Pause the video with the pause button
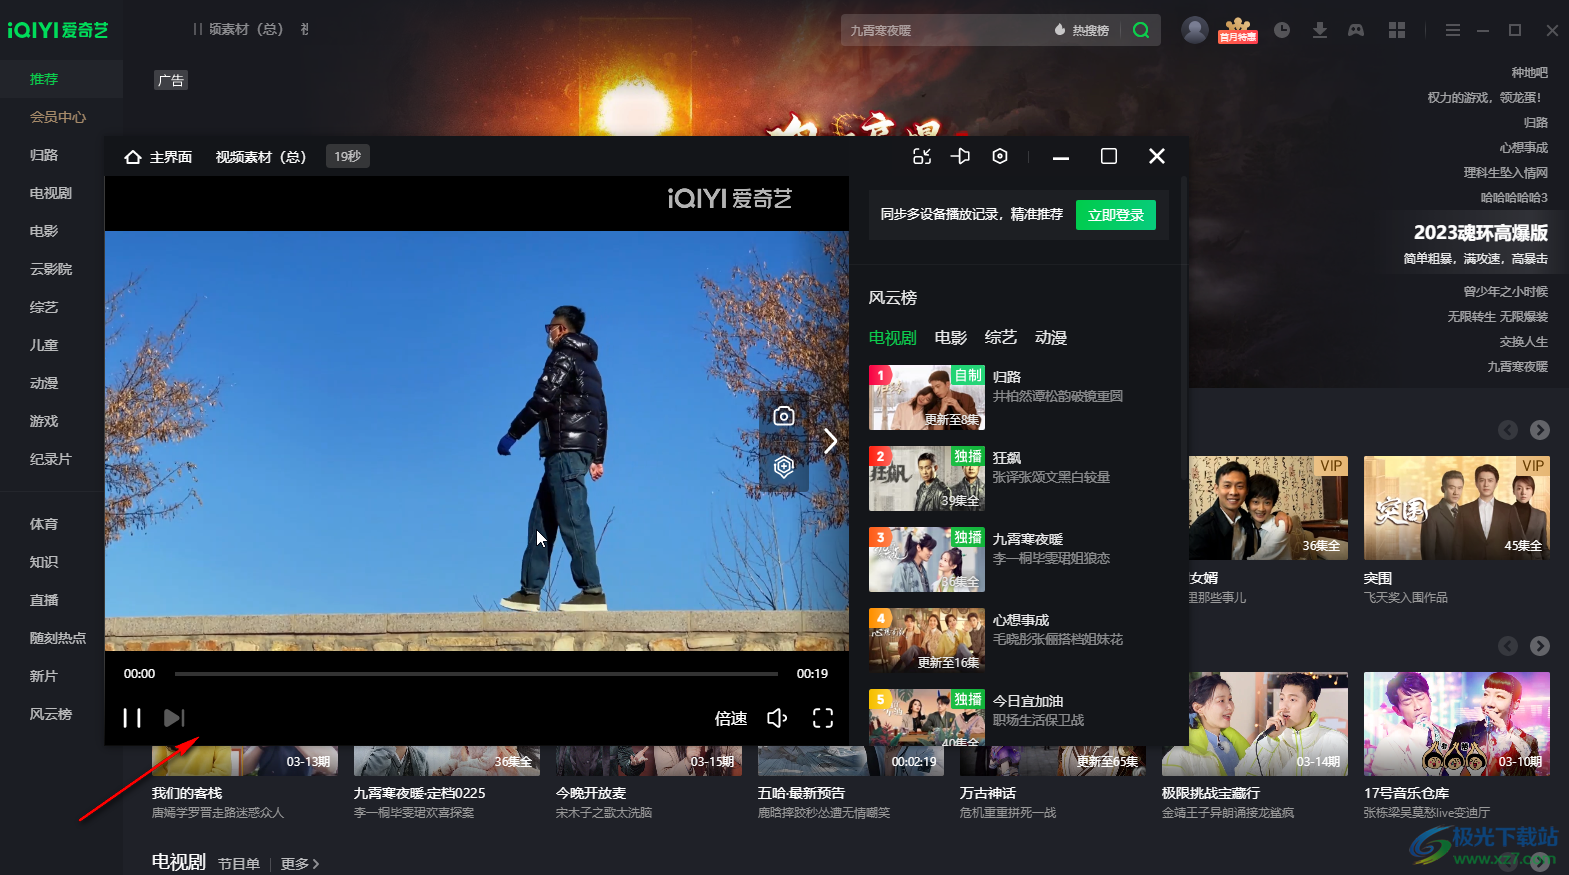Viewport: 1569px width, 875px height. (132, 718)
